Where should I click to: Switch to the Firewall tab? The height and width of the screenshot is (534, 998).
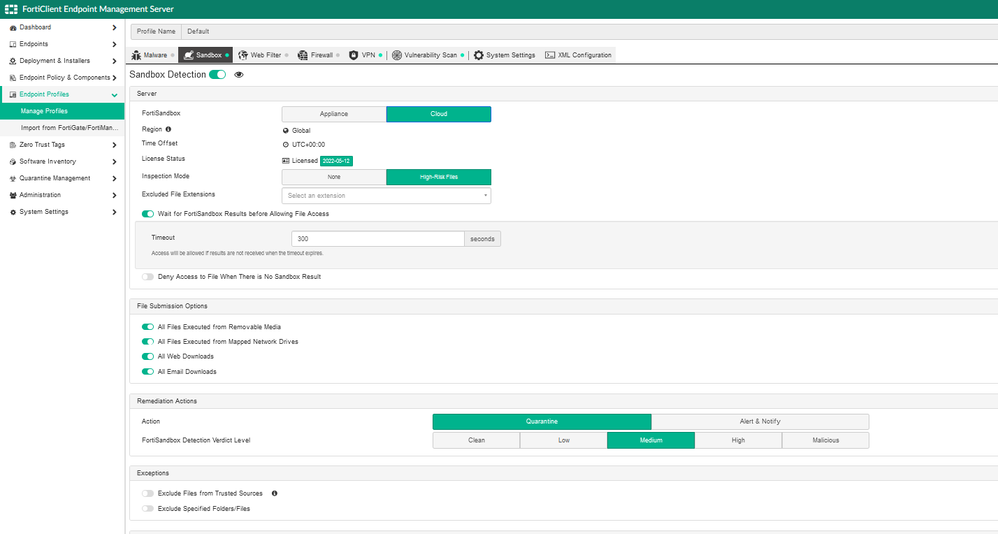click(x=319, y=55)
